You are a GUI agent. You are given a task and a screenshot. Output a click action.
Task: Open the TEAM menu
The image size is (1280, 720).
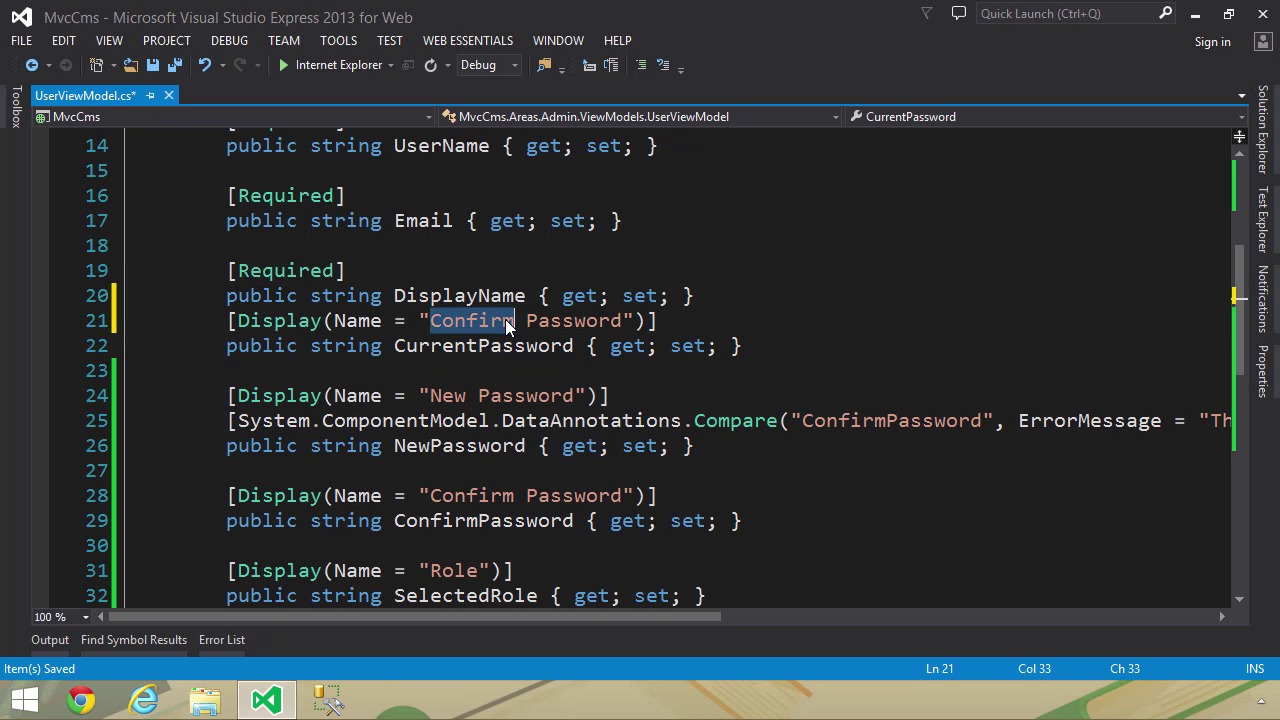tap(284, 41)
